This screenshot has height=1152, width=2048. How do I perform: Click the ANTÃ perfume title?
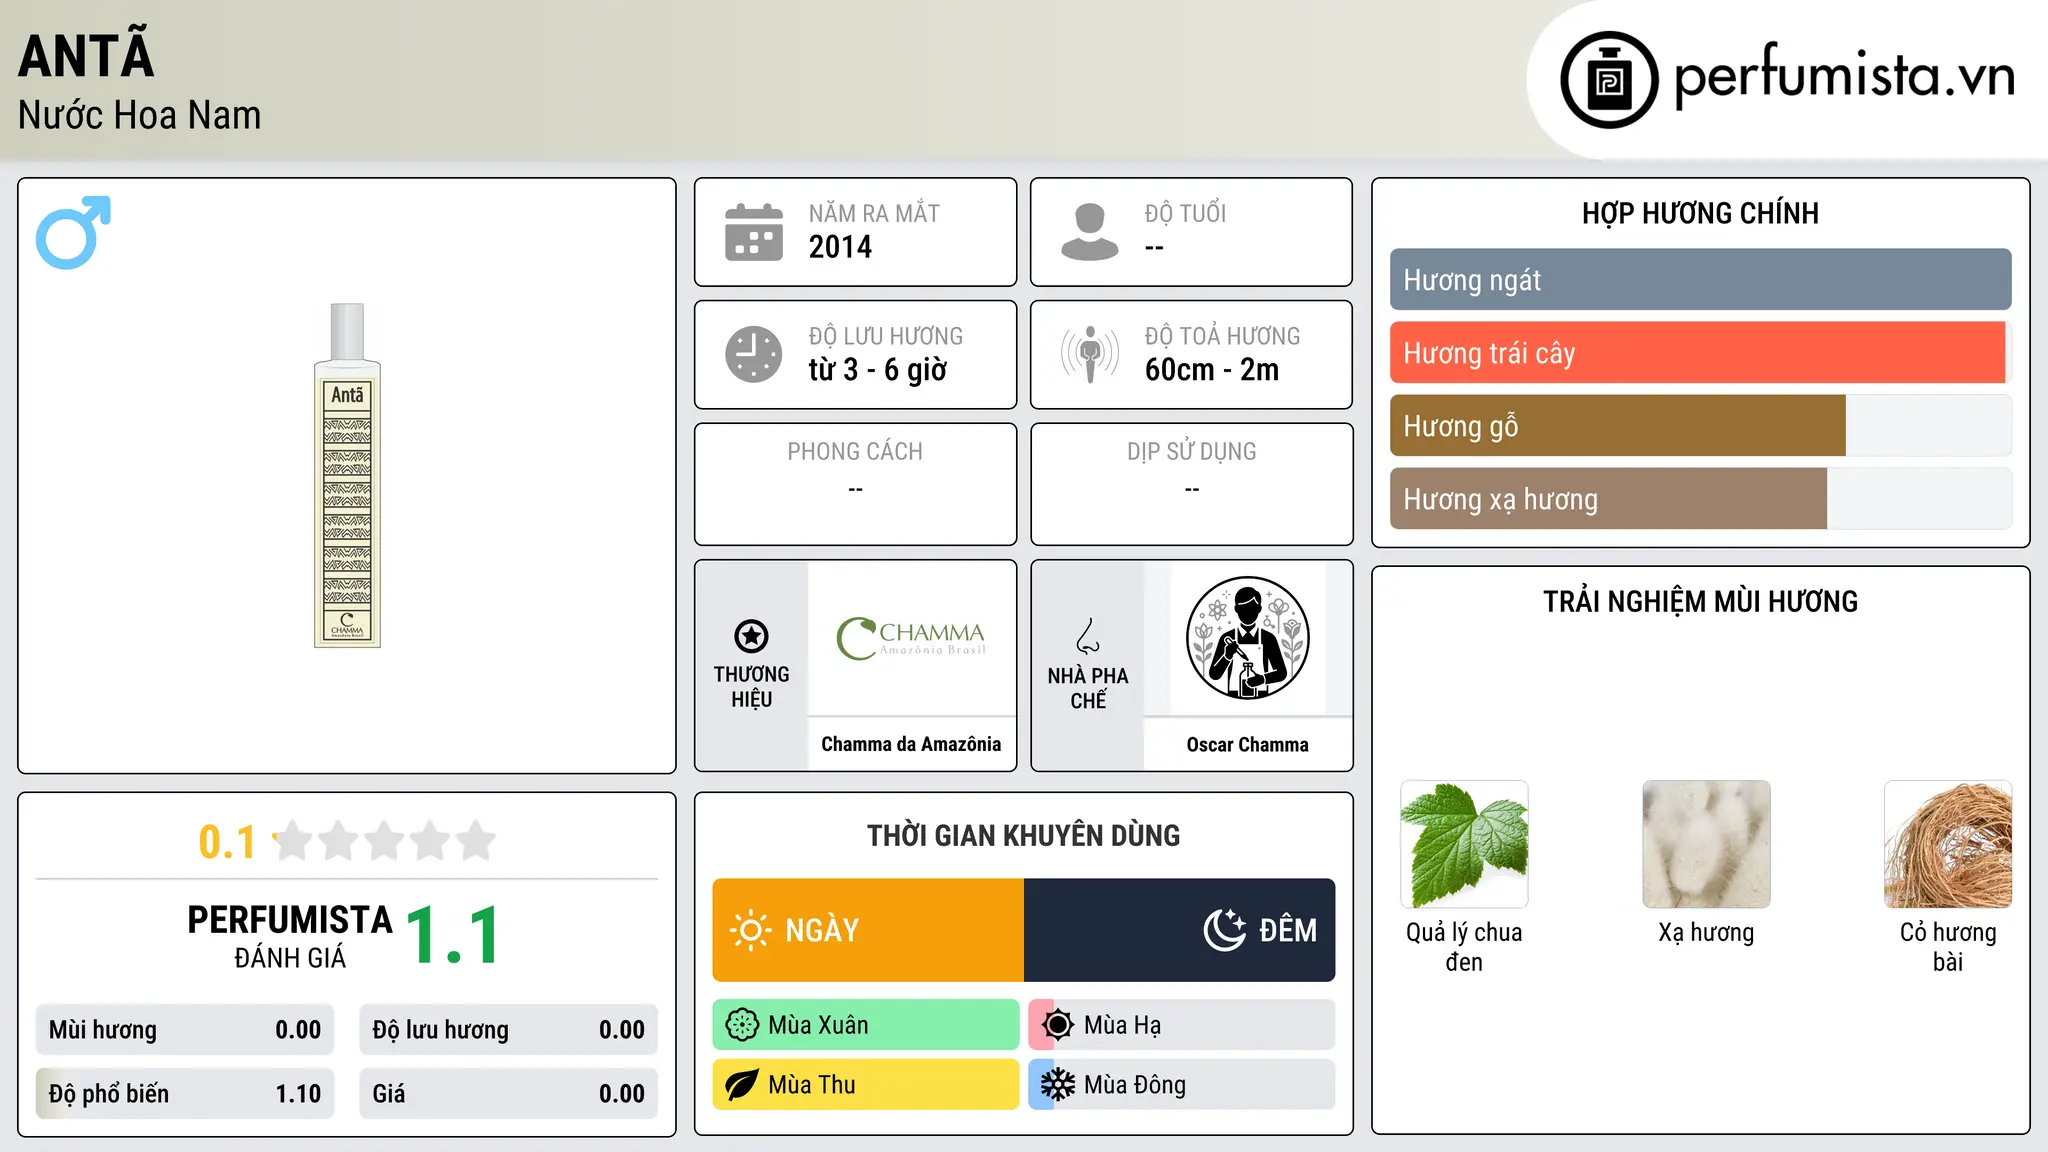[86, 53]
